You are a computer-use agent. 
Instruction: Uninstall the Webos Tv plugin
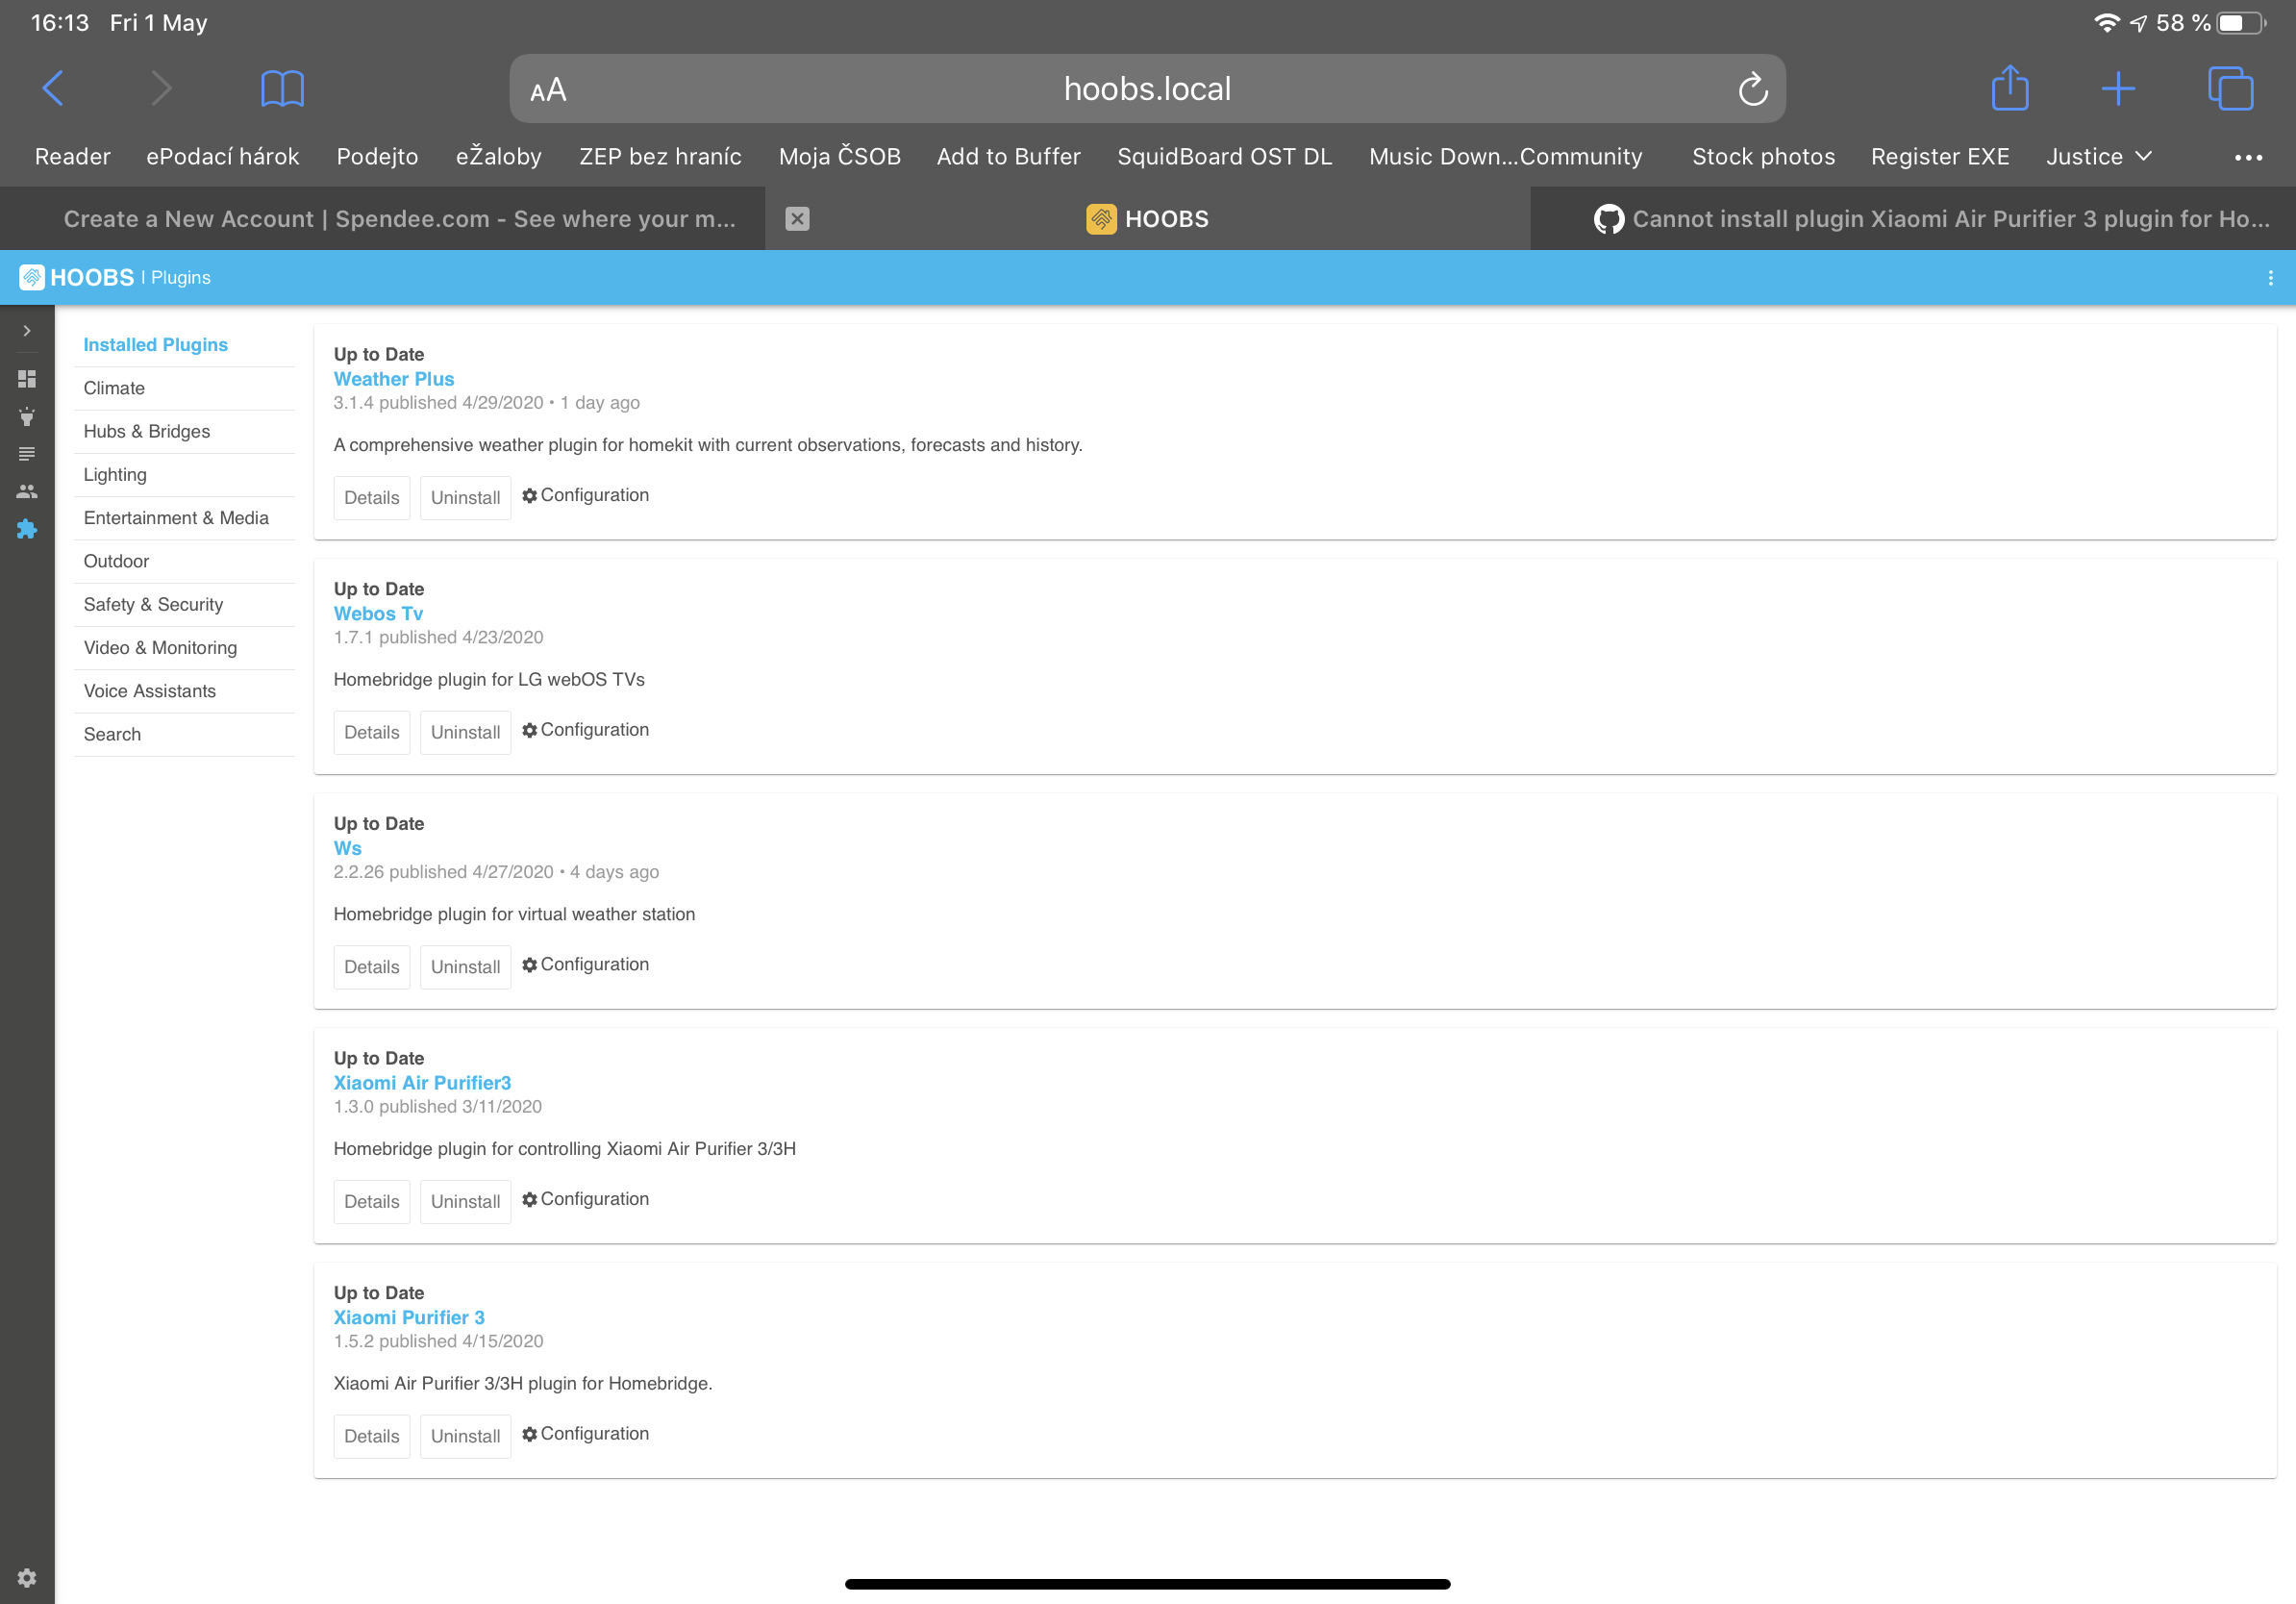pos(465,732)
